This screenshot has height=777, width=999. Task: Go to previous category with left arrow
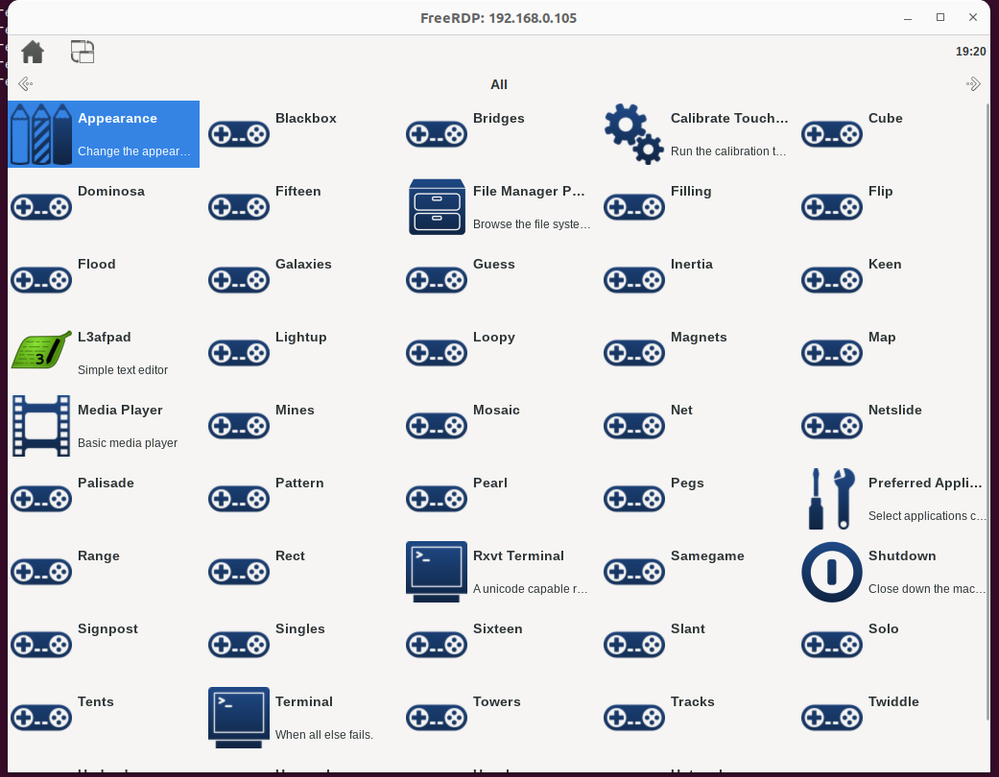(x=25, y=84)
